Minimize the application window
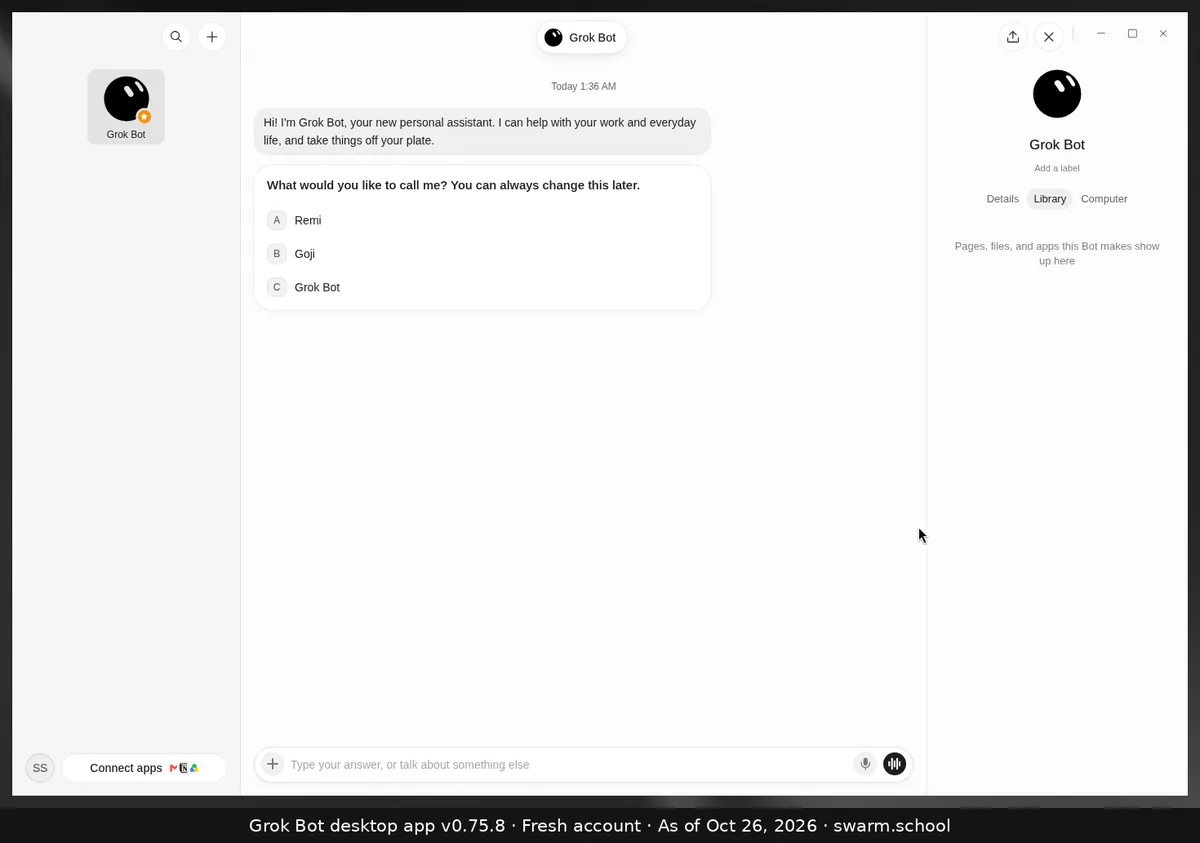Image resolution: width=1200 pixels, height=843 pixels. 1101,34
